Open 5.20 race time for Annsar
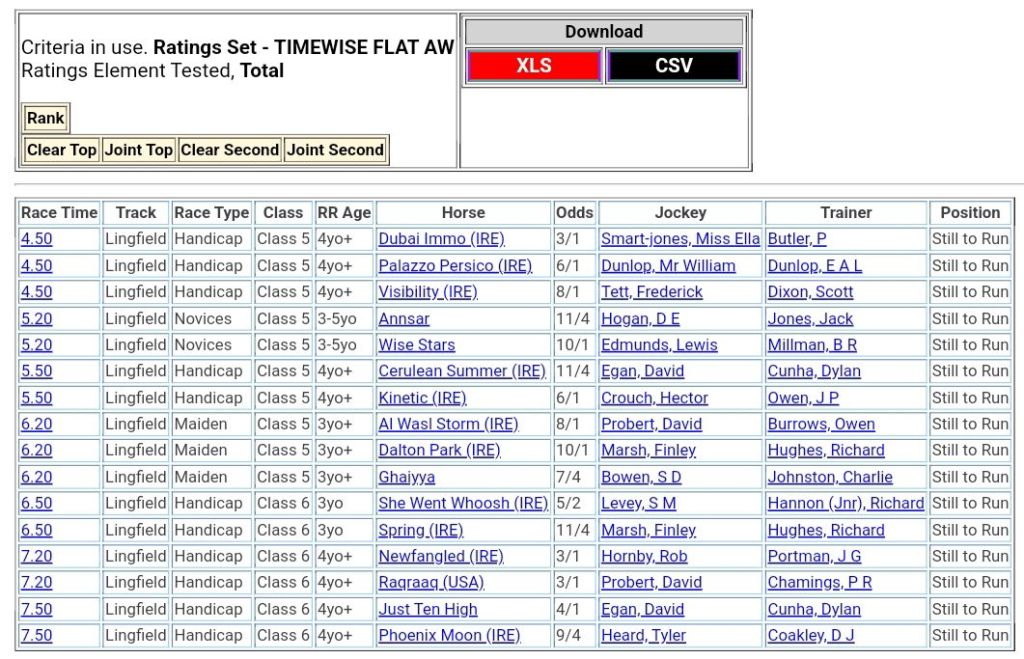This screenshot has height=659, width=1024. coord(37,319)
